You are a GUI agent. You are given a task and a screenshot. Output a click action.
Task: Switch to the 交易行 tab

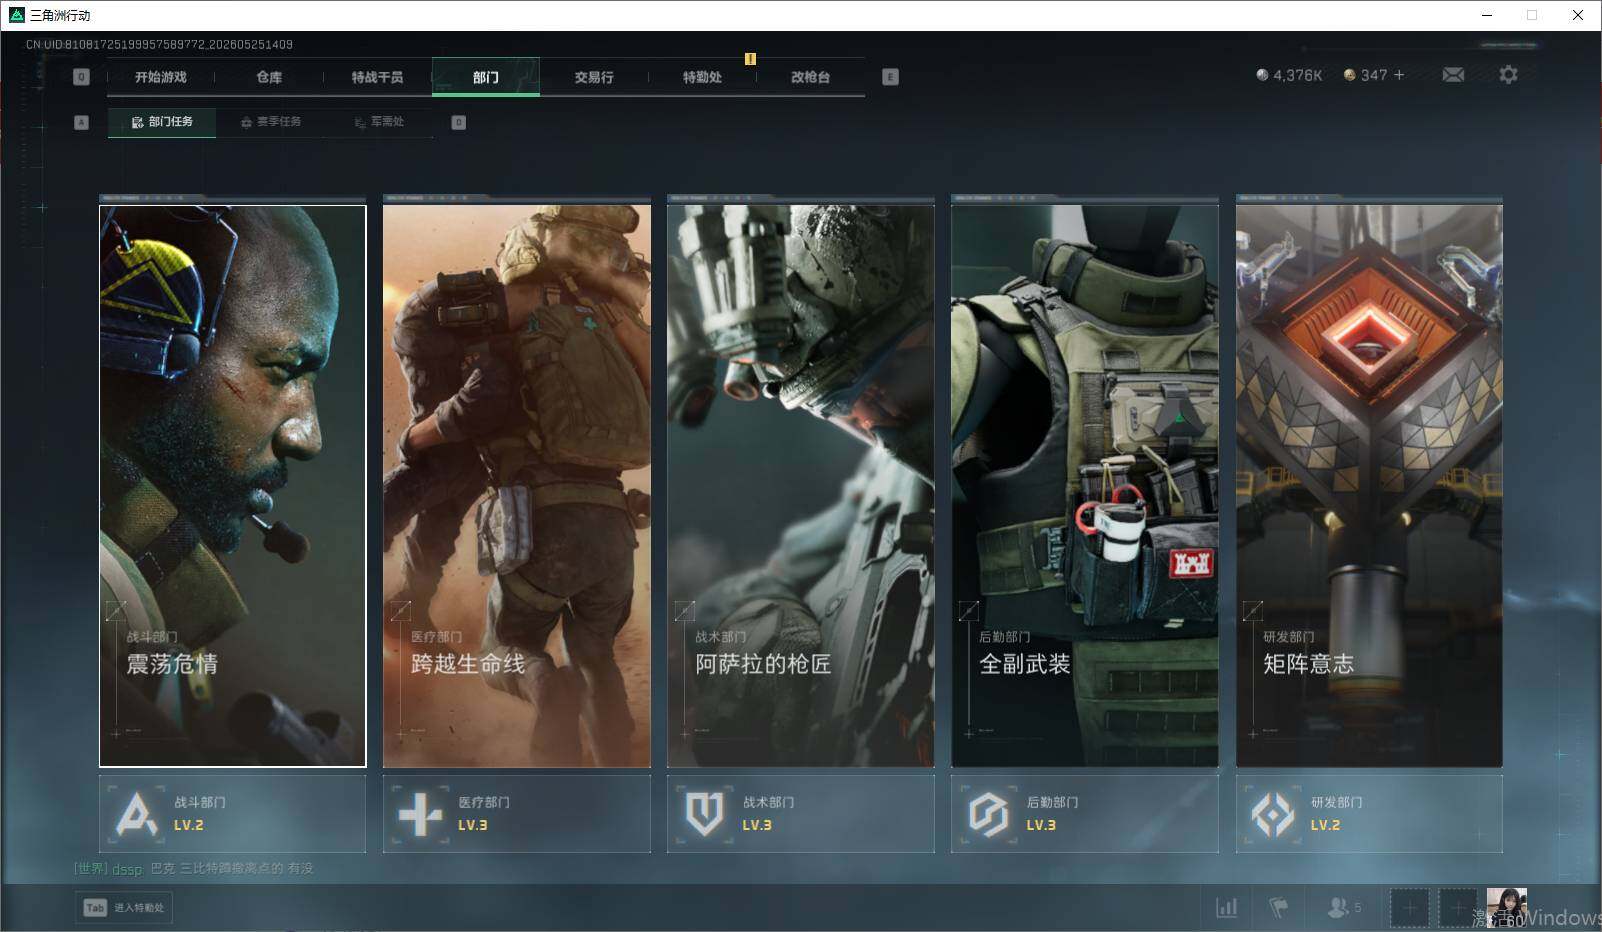(594, 77)
